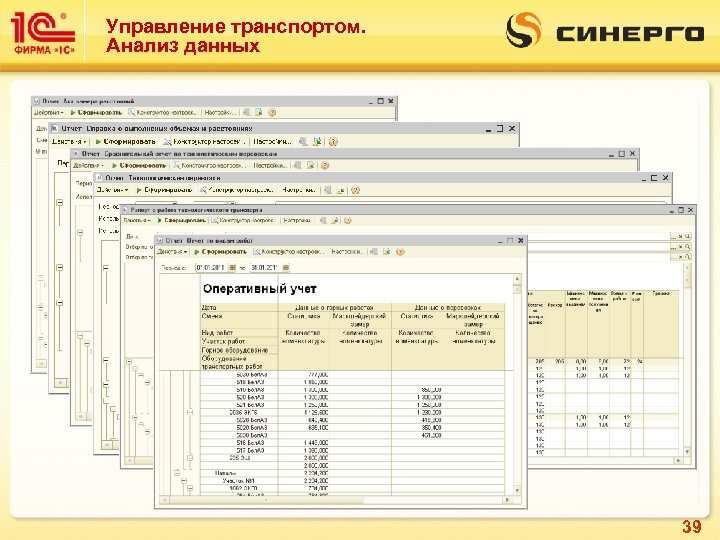Click period start date field 01.01.2011
This screenshot has width=720, height=540.
tap(212, 268)
